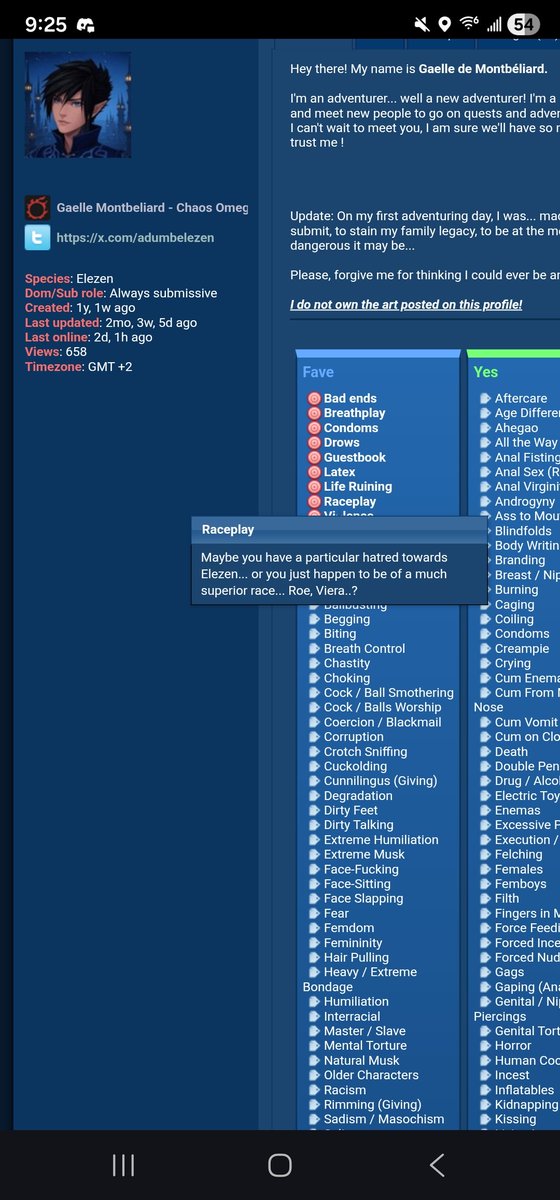The width and height of the screenshot is (560, 1200).
Task: Select the Death entry in Yes list
Action: coord(511,751)
